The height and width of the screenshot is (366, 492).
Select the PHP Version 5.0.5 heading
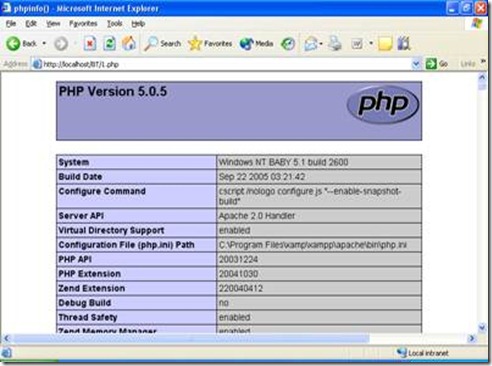113,91
